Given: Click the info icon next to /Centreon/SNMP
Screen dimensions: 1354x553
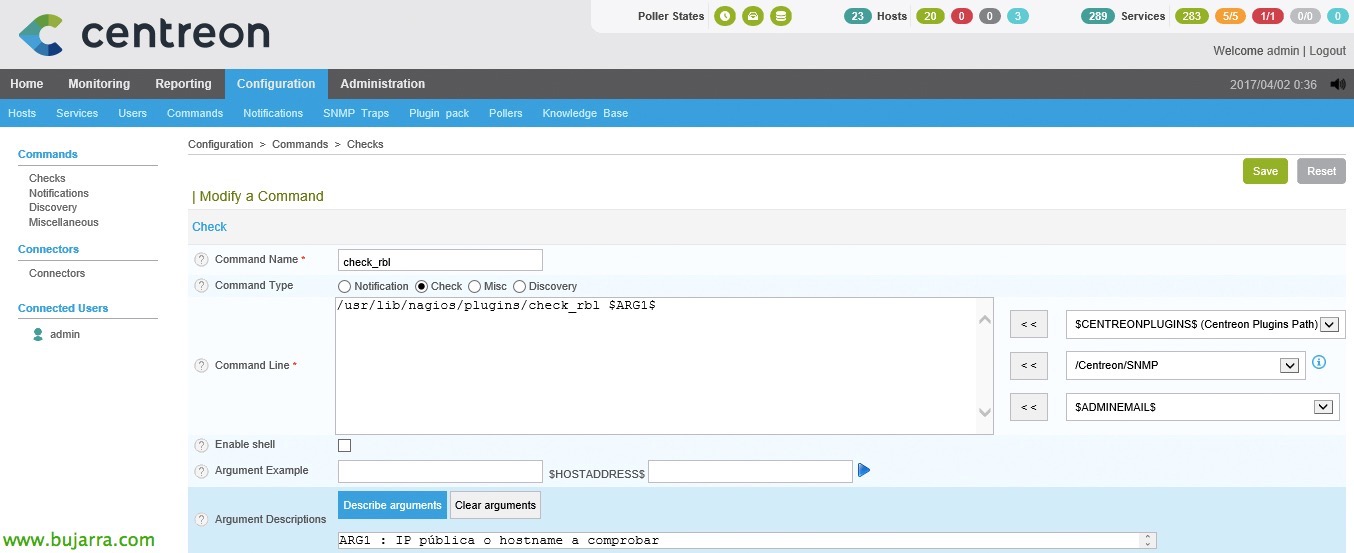Looking at the screenshot, I should 1319,362.
